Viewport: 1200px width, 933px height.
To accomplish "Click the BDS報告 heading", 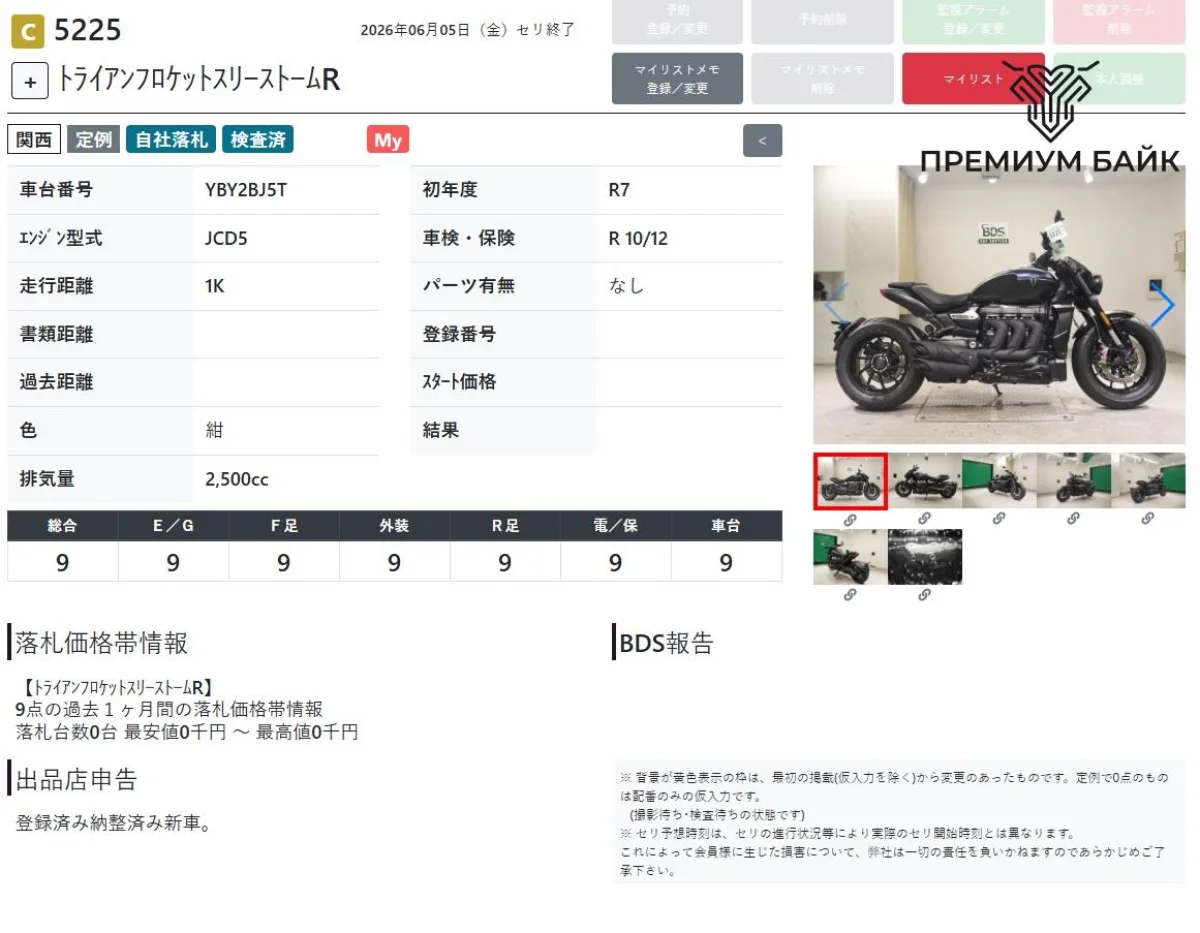I will [667, 643].
